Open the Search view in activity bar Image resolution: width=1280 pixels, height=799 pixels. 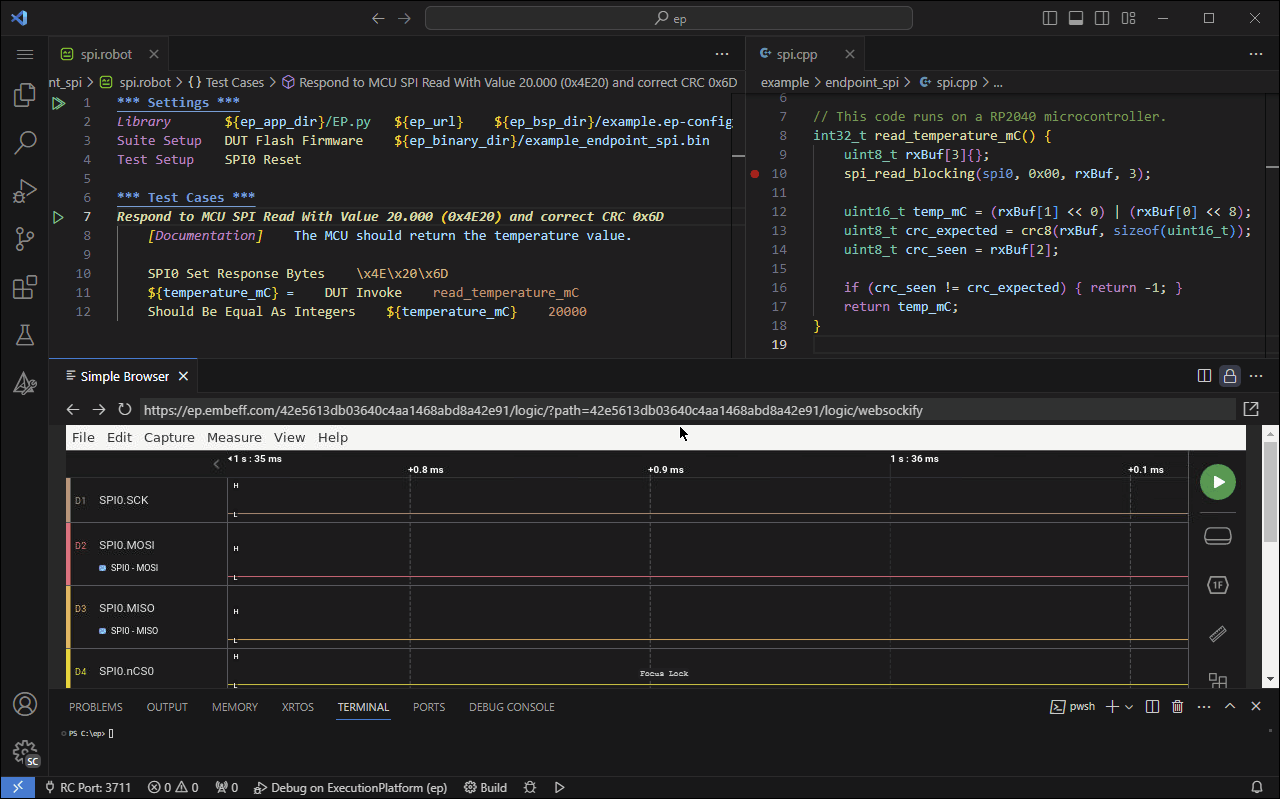[x=25, y=143]
